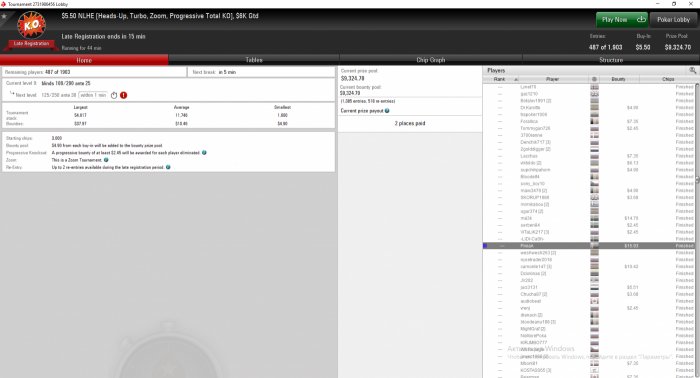Sort players by Bounty column
700x378 pixels.
point(618,79)
